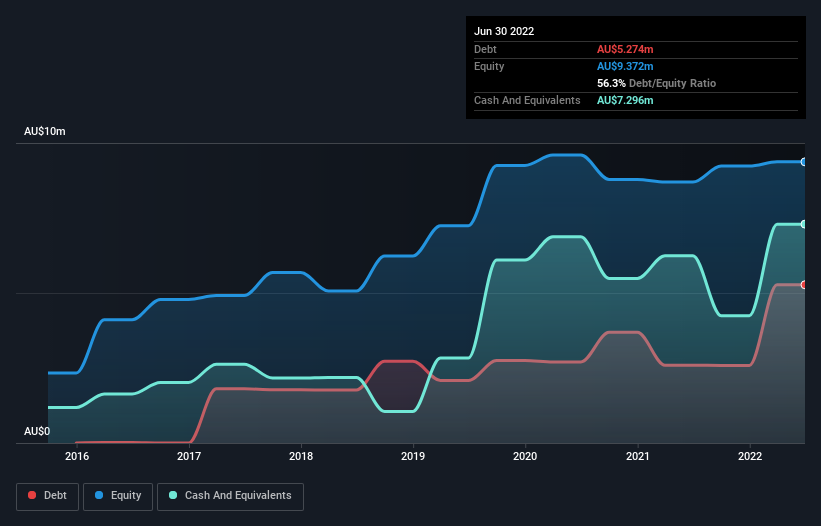Screen dimensions: 821x526
Task: Click the AU$9.372m equity value
Action: (x=625, y=66)
